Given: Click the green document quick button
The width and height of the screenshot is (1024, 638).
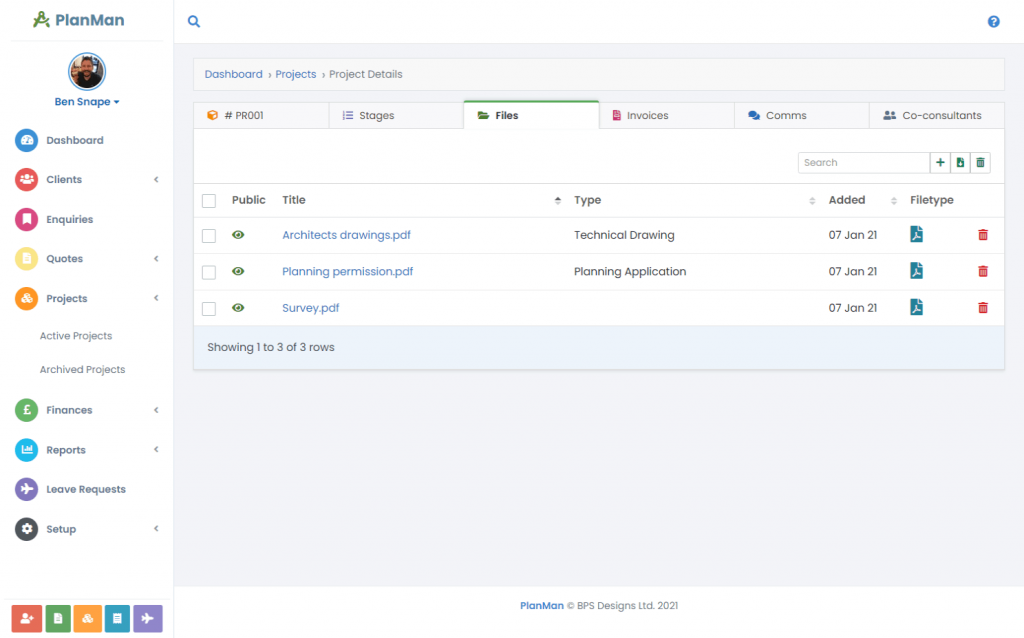Looking at the screenshot, I should (x=57, y=618).
